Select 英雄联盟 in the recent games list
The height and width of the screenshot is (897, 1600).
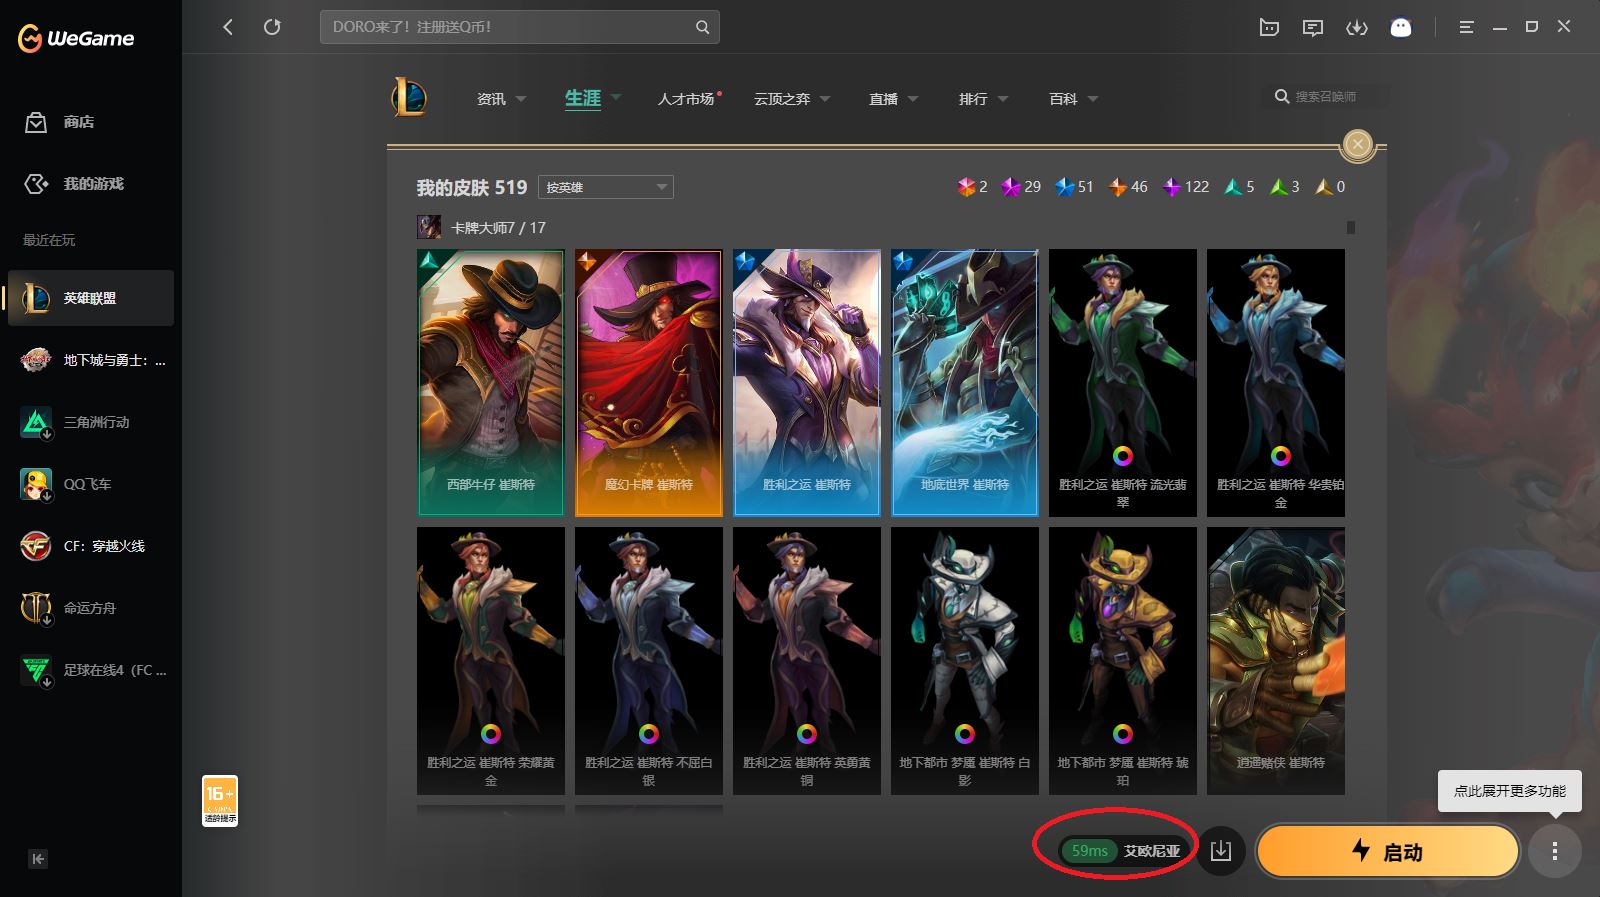click(91, 298)
